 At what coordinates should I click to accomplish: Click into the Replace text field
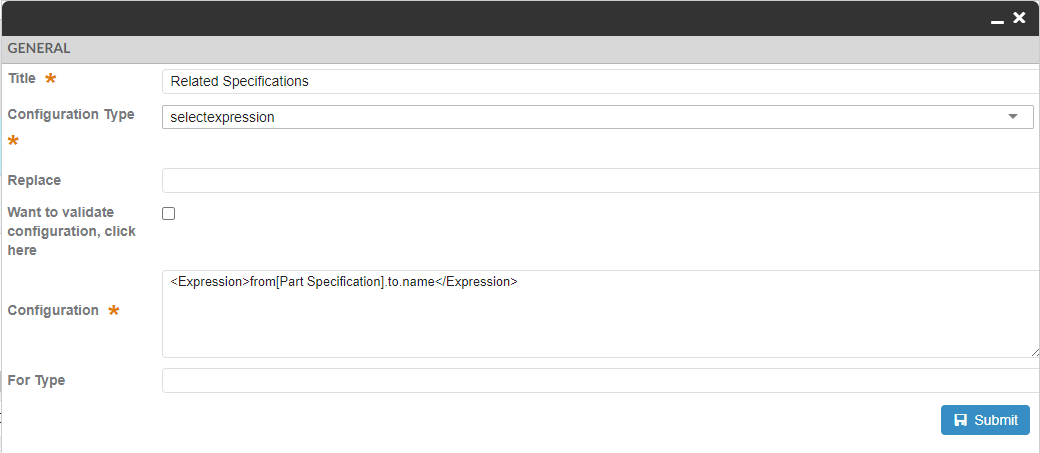600,181
